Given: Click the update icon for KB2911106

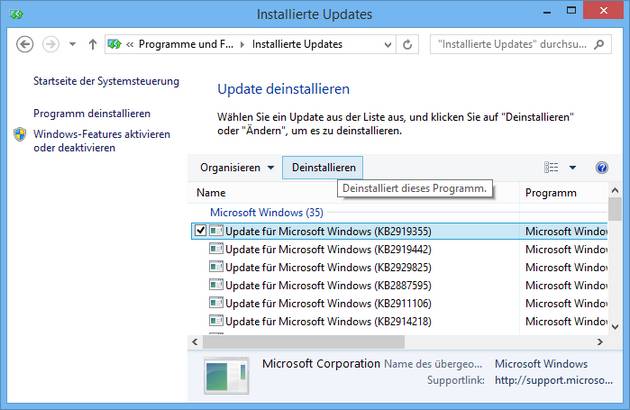Looking at the screenshot, I should pos(216,303).
